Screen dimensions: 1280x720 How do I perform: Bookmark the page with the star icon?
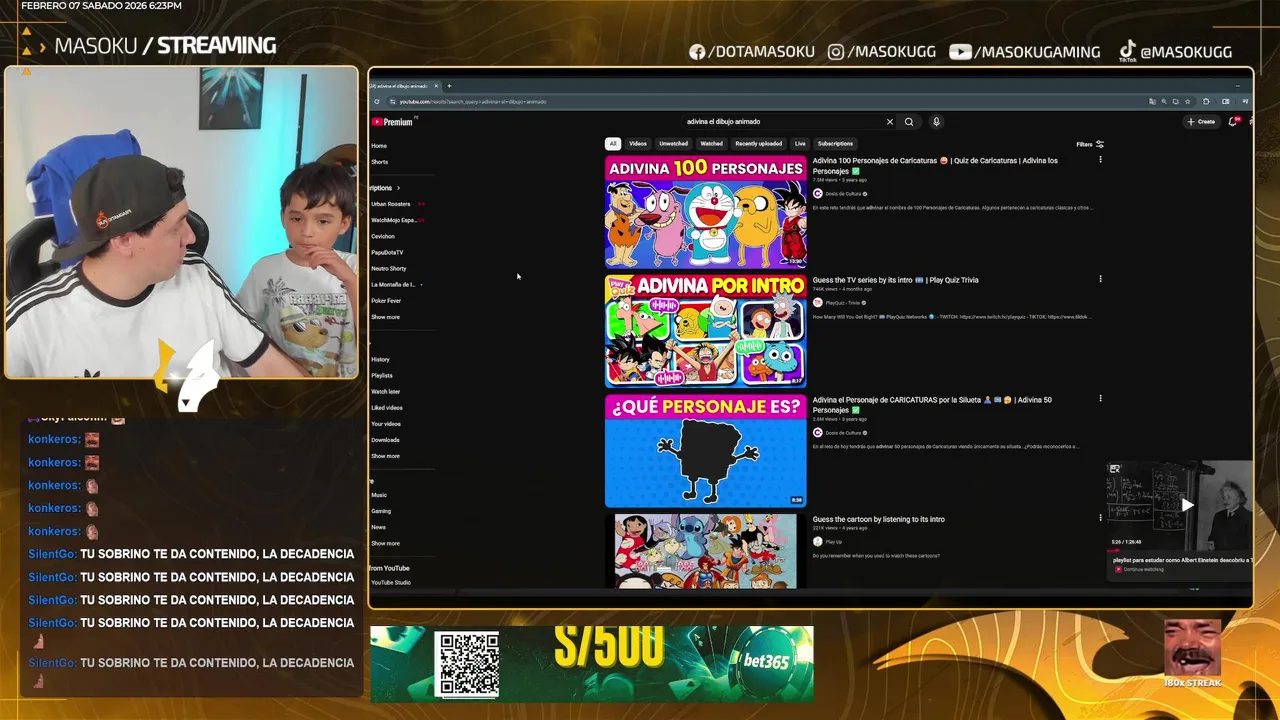(x=1187, y=101)
